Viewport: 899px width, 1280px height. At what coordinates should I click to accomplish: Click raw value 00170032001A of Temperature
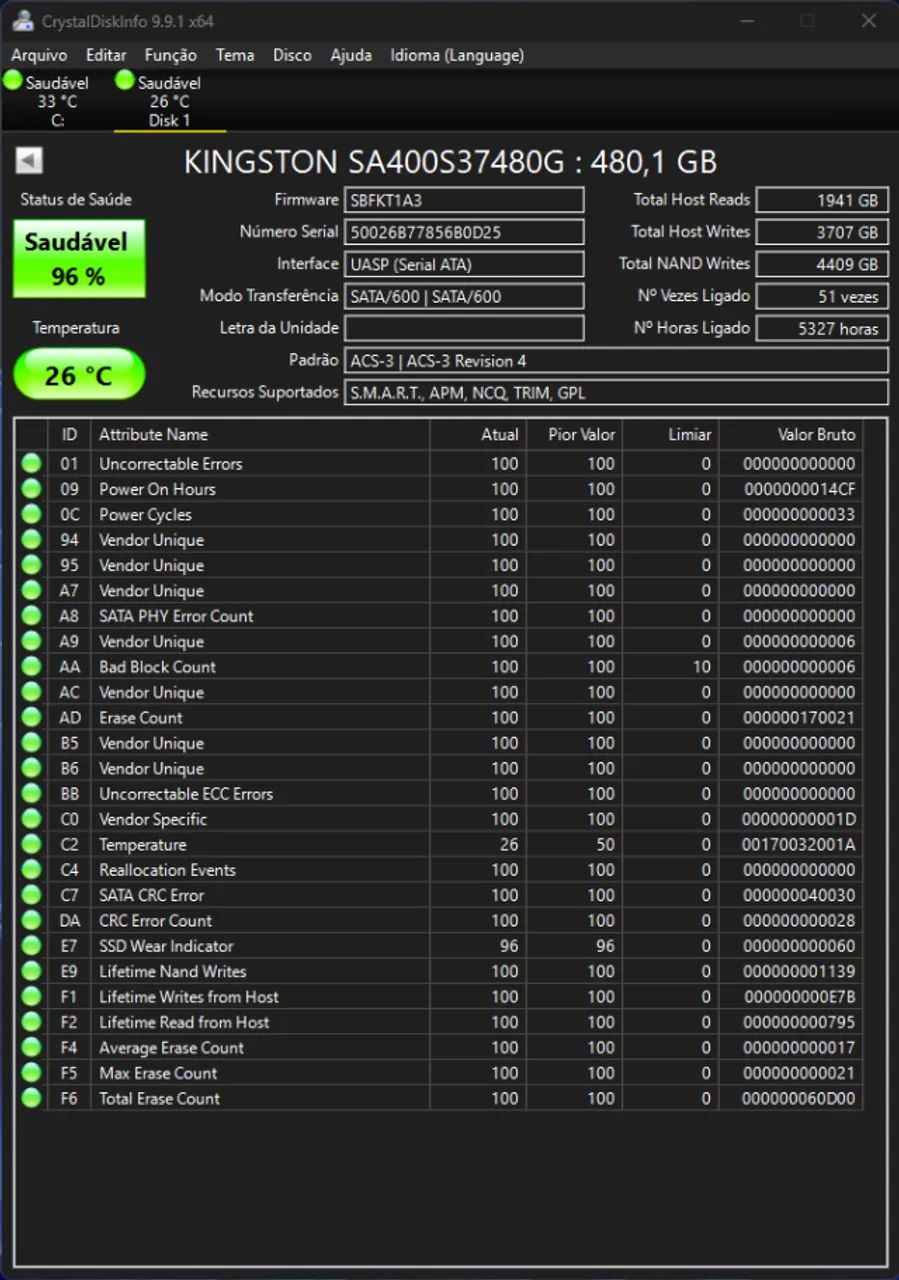(800, 844)
